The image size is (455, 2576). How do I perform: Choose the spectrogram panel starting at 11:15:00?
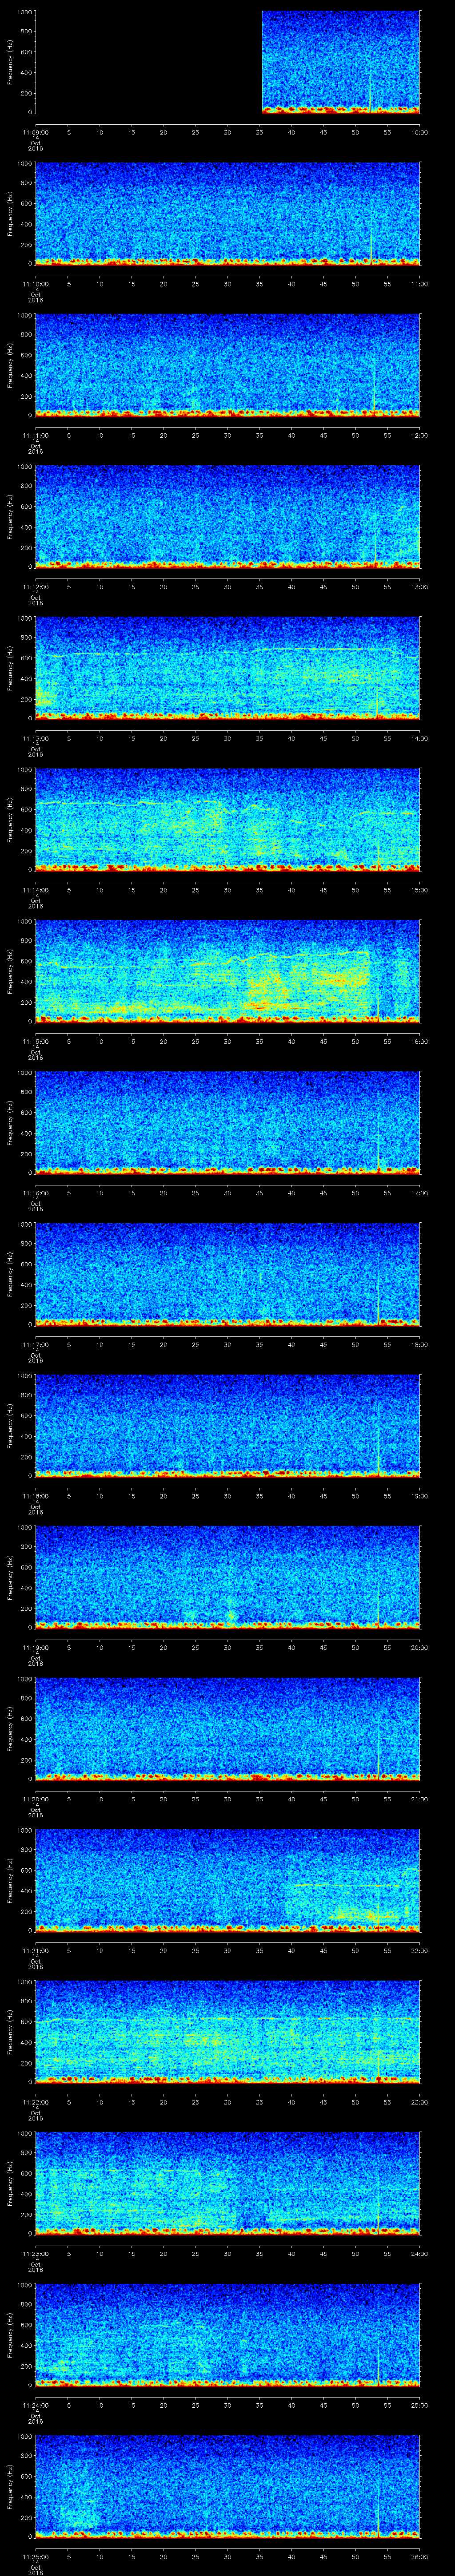(x=227, y=971)
